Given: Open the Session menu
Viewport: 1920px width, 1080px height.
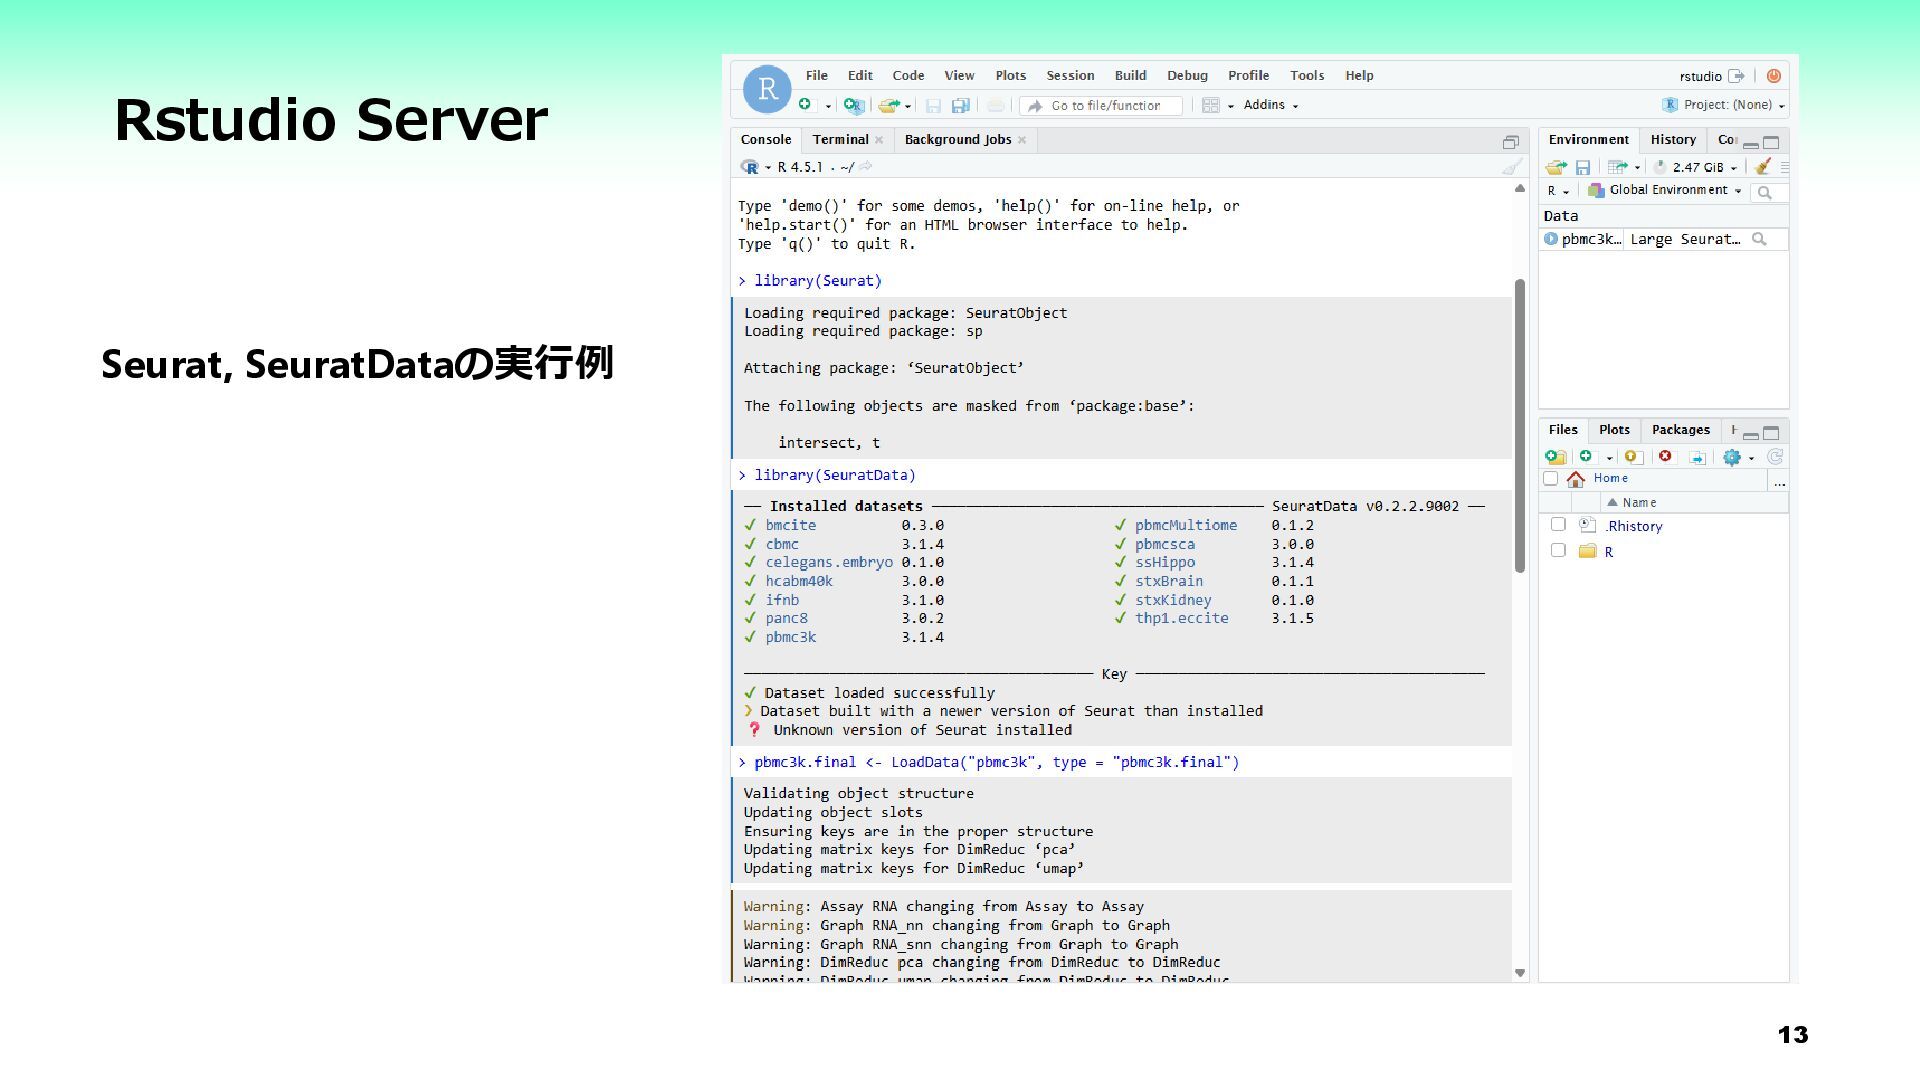Looking at the screenshot, I should 1069,76.
